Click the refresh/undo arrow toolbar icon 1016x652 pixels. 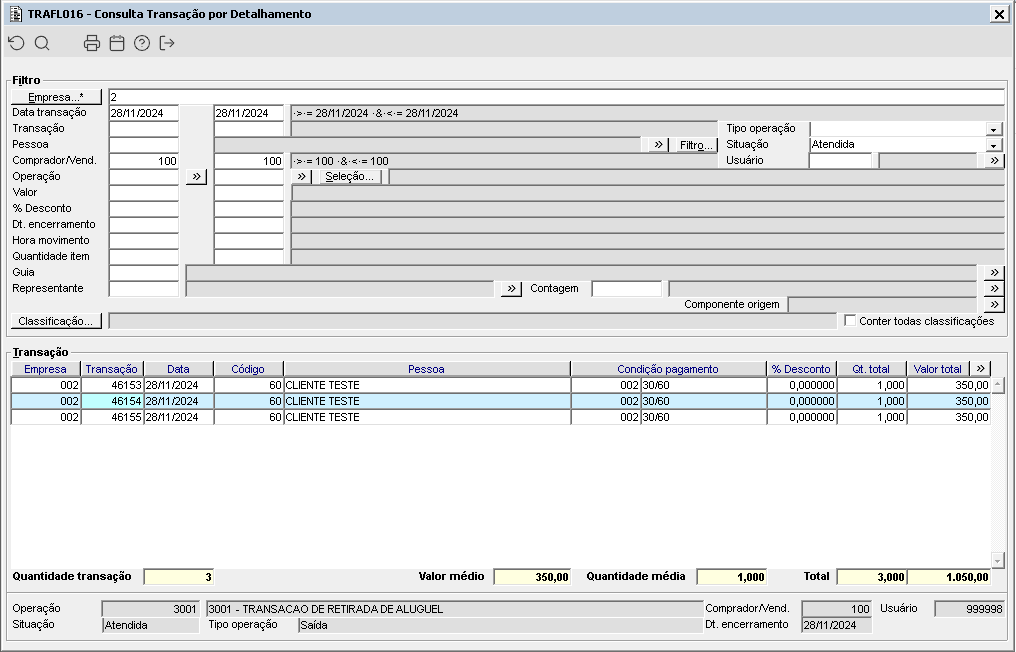click(16, 43)
